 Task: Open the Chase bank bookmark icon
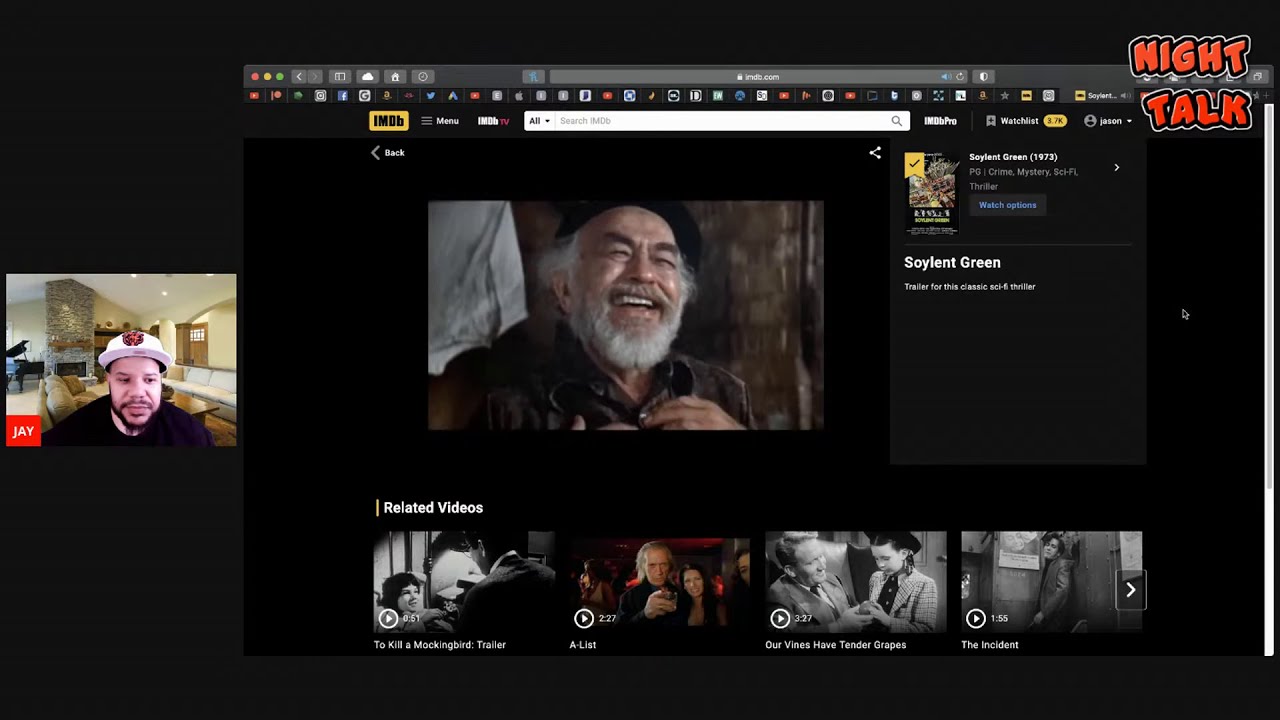pyautogui.click(x=629, y=96)
